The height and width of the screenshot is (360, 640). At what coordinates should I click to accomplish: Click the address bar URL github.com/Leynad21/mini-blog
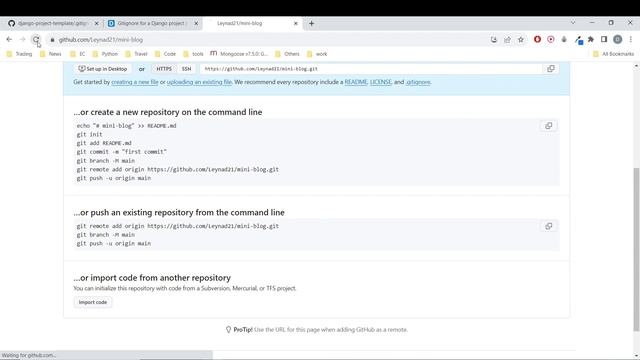coord(101,40)
